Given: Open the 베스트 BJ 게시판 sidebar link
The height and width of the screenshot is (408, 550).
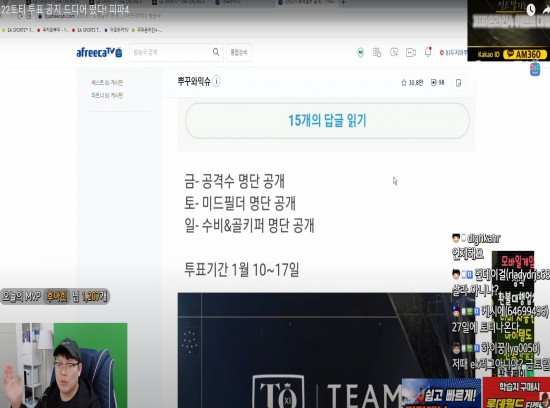Looking at the screenshot, I should click(x=107, y=83).
